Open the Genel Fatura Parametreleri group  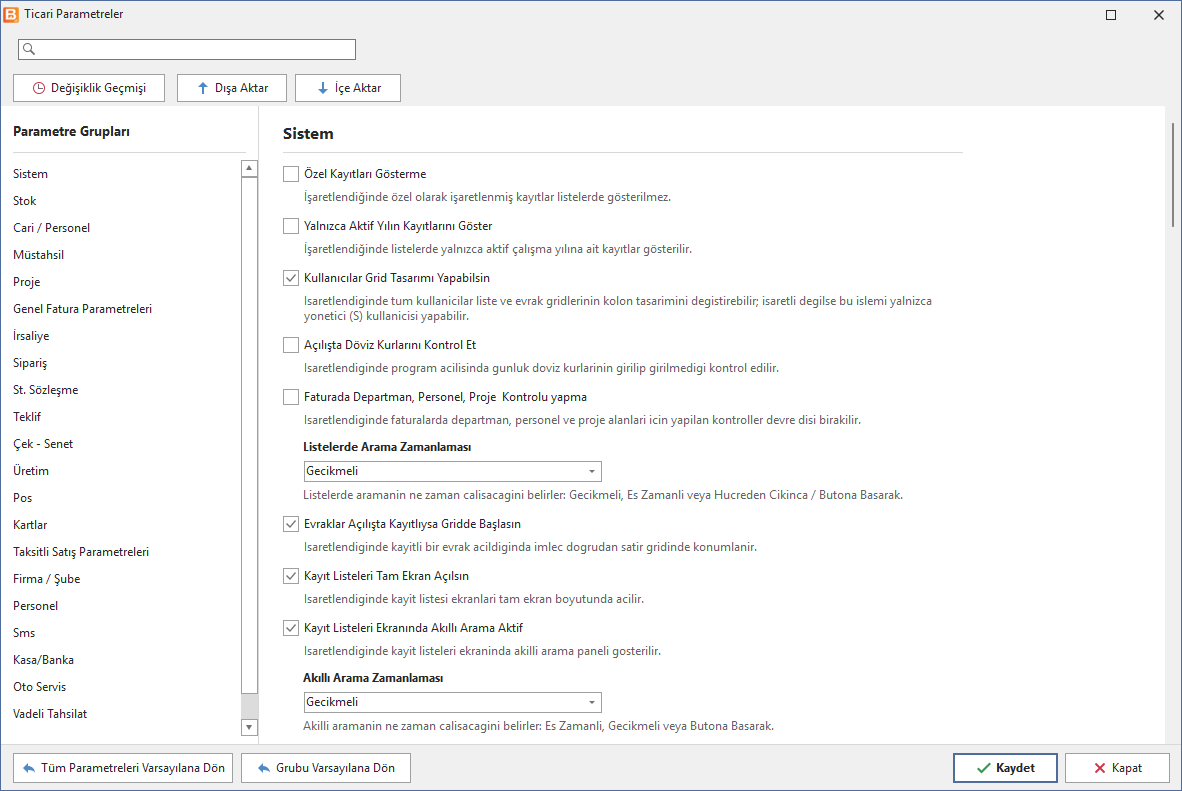pyautogui.click(x=82, y=308)
